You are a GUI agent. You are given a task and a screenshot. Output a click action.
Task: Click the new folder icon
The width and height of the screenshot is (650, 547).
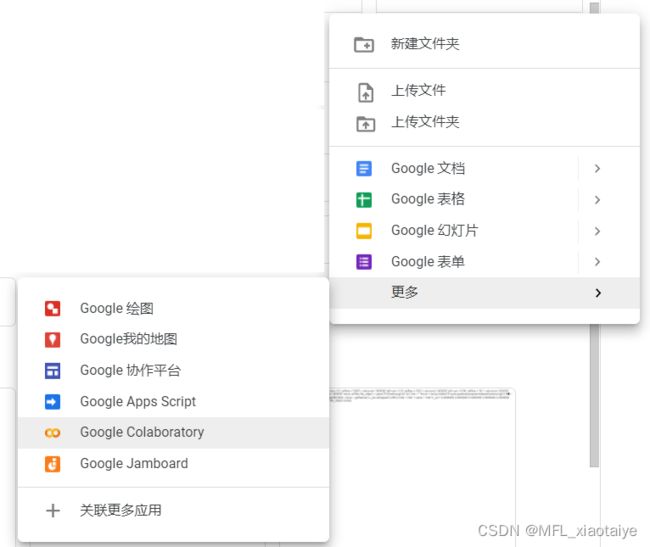(x=364, y=44)
